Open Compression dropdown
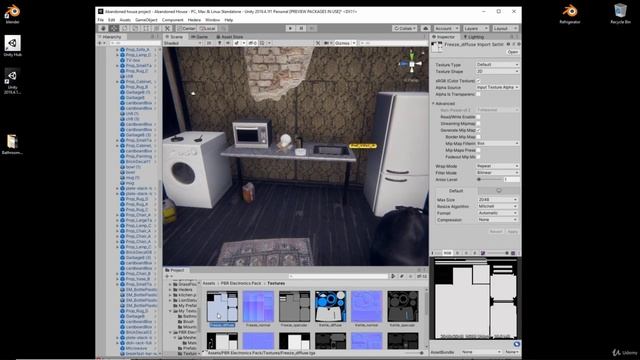 click(497, 220)
